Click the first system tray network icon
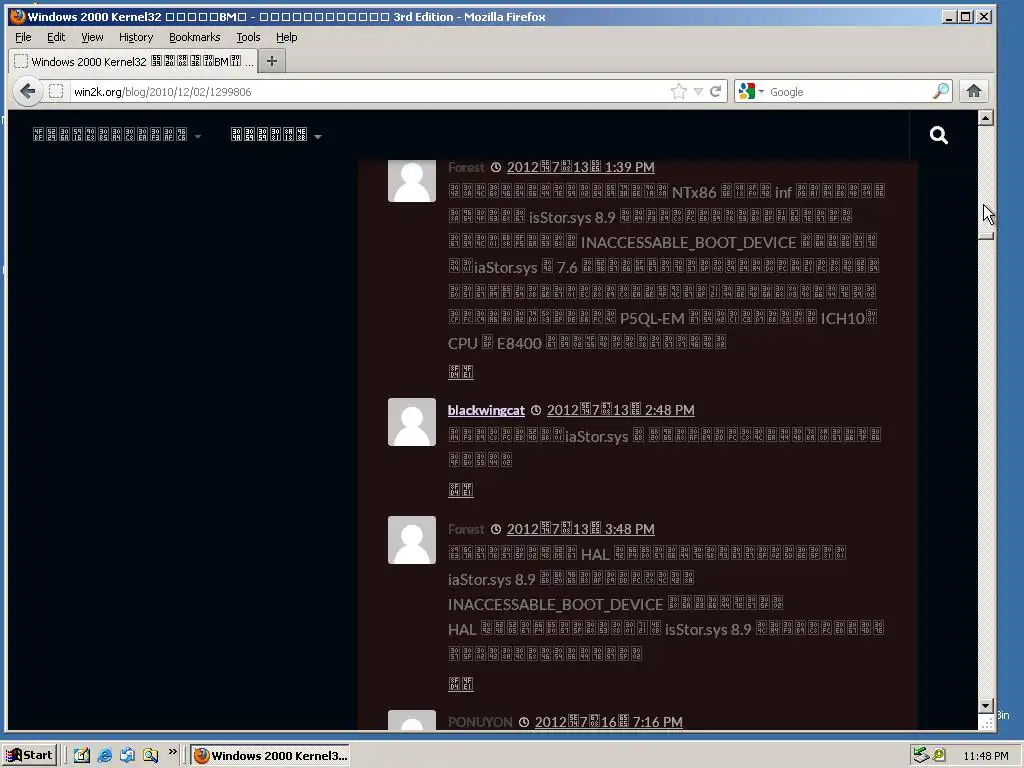1024x768 pixels. click(921, 756)
